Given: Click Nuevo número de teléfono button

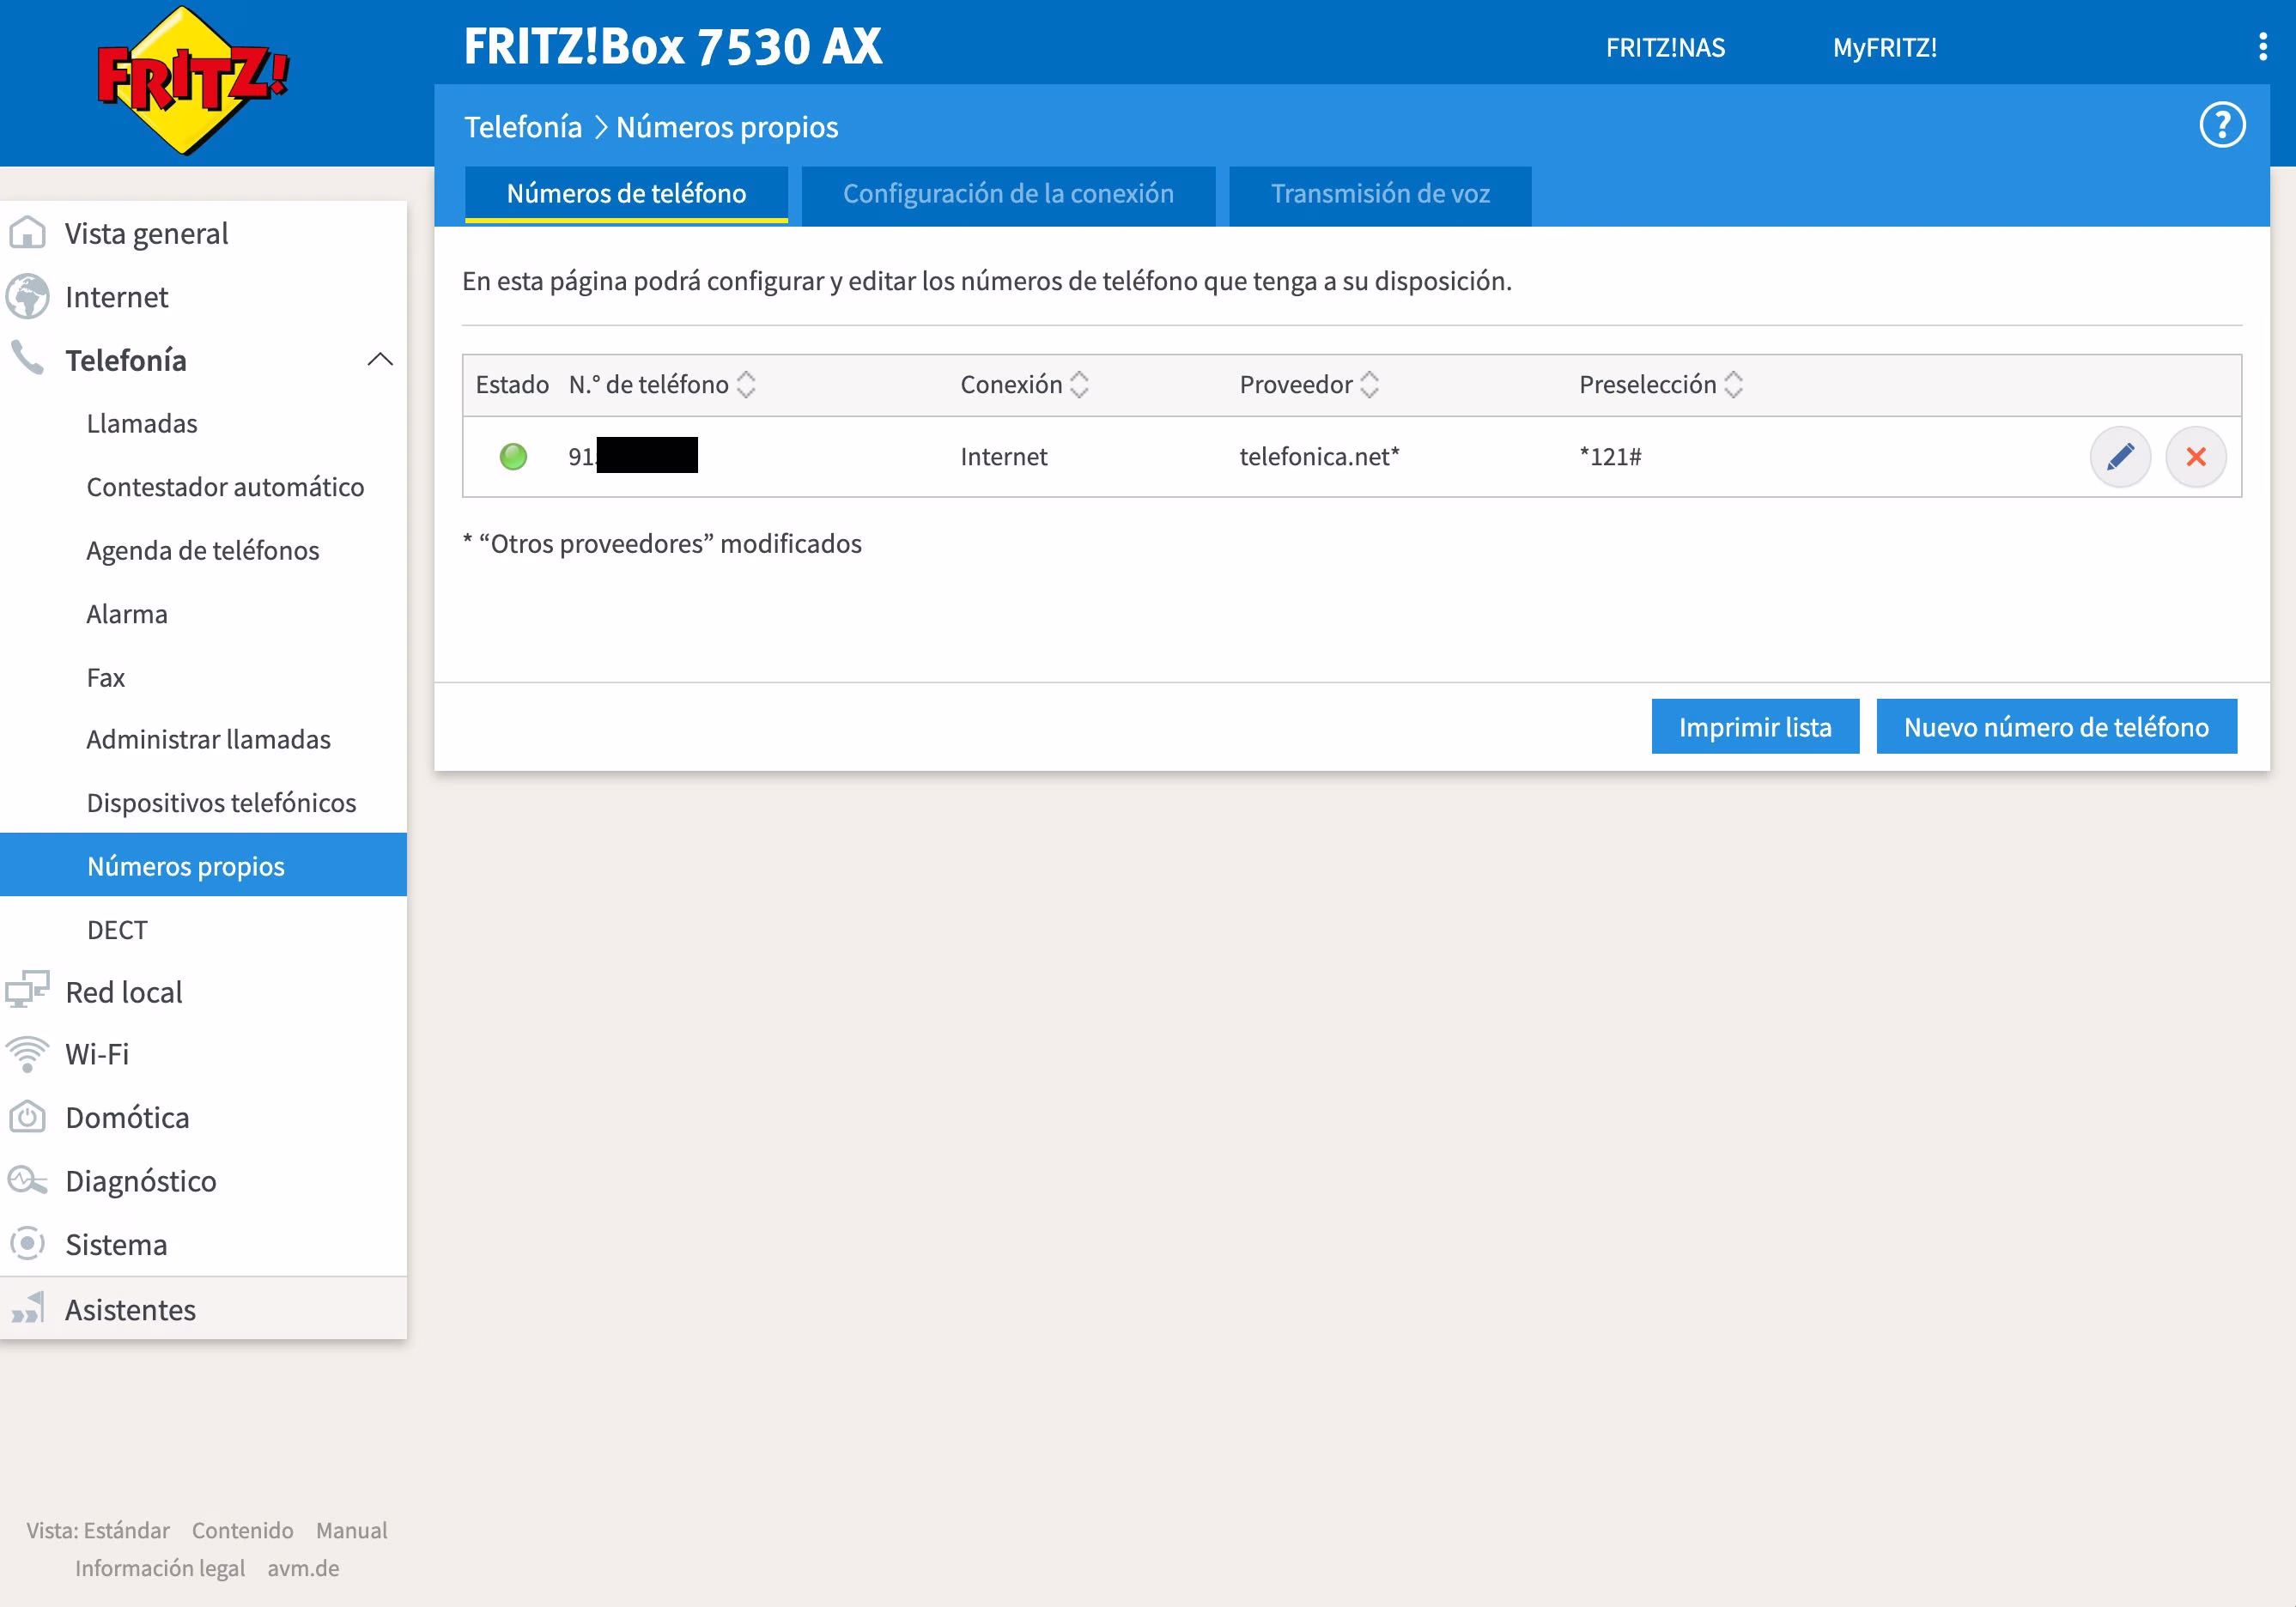Looking at the screenshot, I should (2055, 727).
